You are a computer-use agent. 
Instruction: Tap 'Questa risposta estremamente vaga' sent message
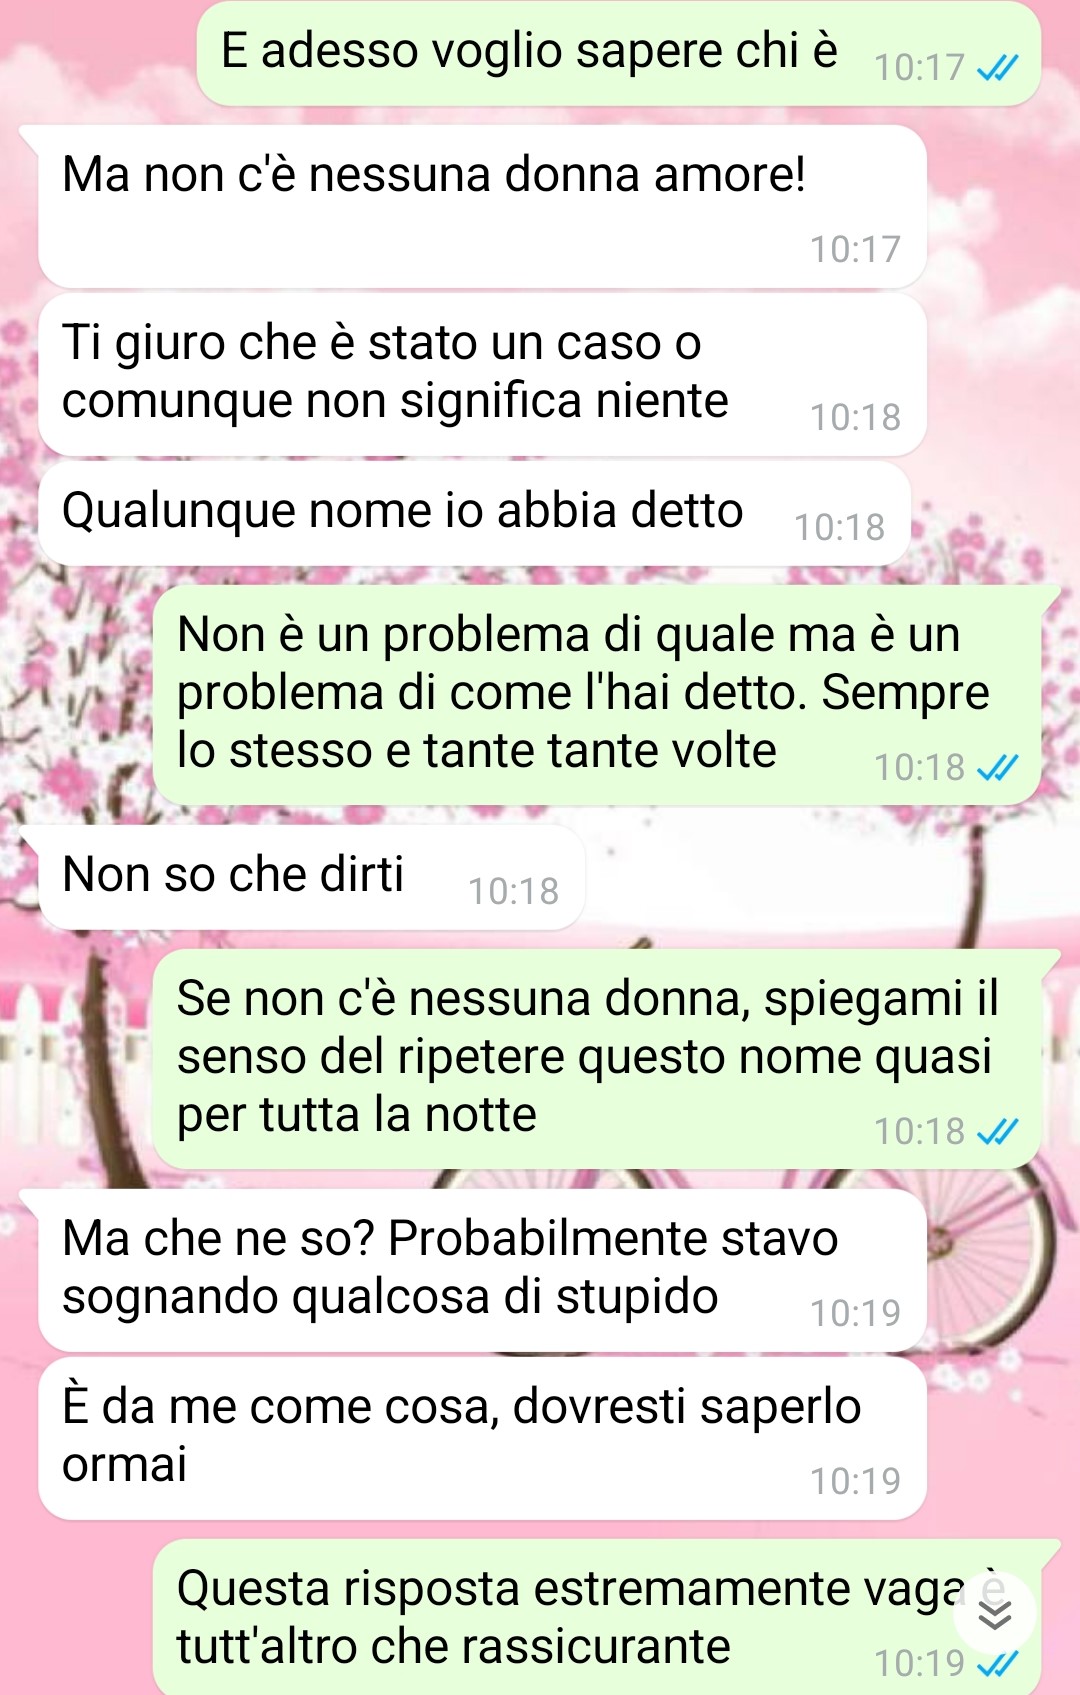(597, 1618)
